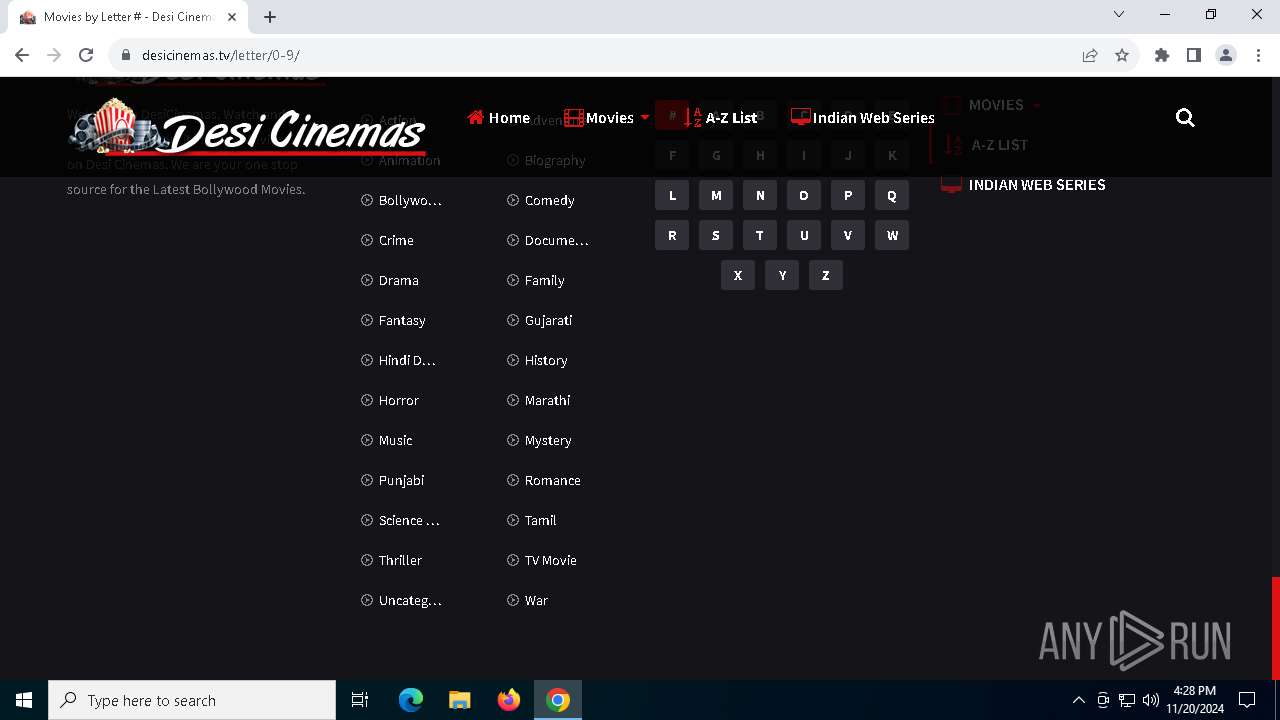The image size is (1280, 720).
Task: Open Thriller genre
Action: [x=392, y=560]
